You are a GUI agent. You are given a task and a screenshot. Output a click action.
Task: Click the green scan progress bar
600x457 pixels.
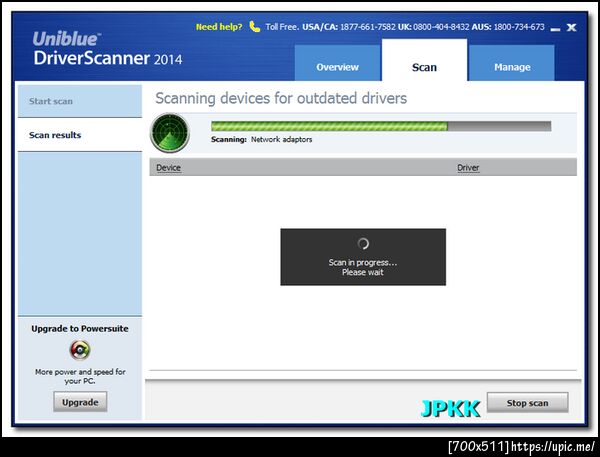point(381,126)
